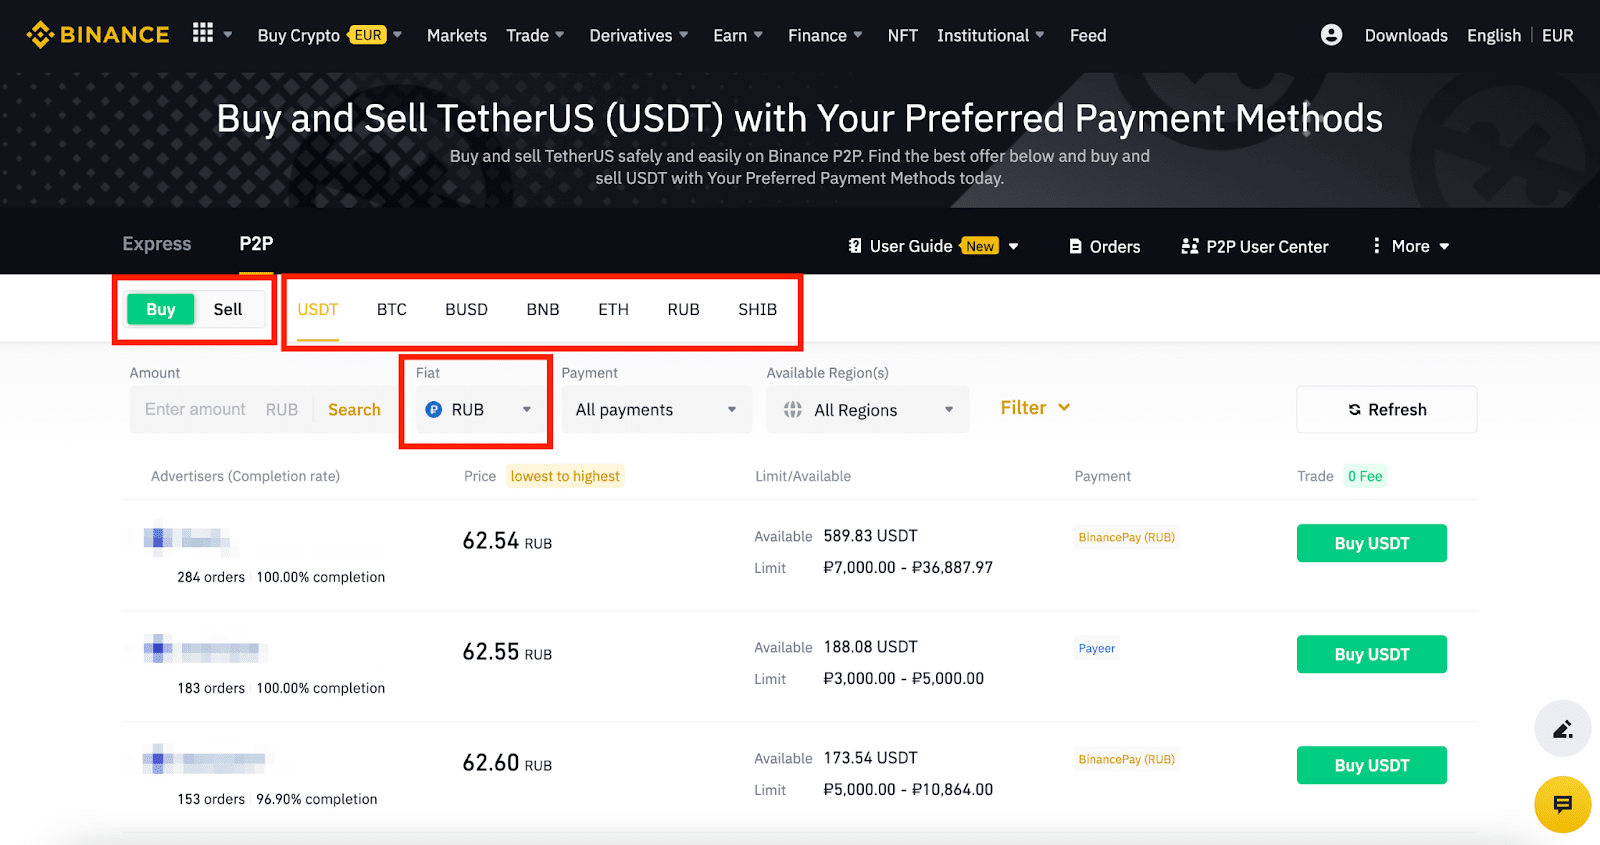
Task: Open advertiser with 284 orders
Action: (x=187, y=540)
